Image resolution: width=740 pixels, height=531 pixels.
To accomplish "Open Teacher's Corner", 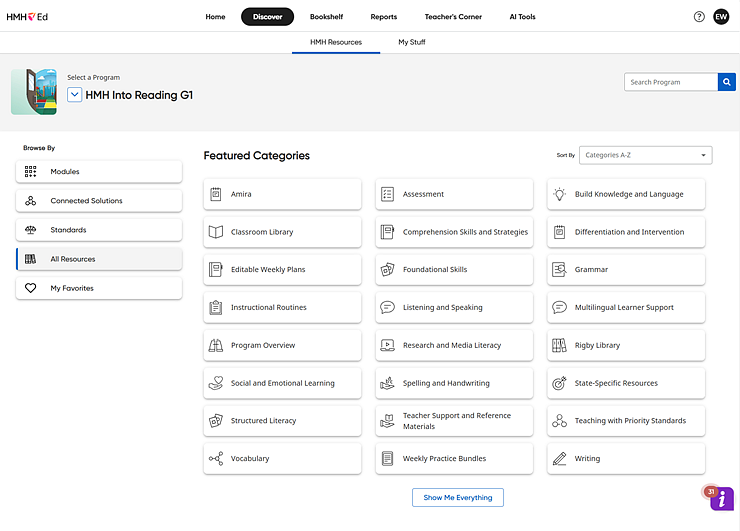I will (453, 17).
